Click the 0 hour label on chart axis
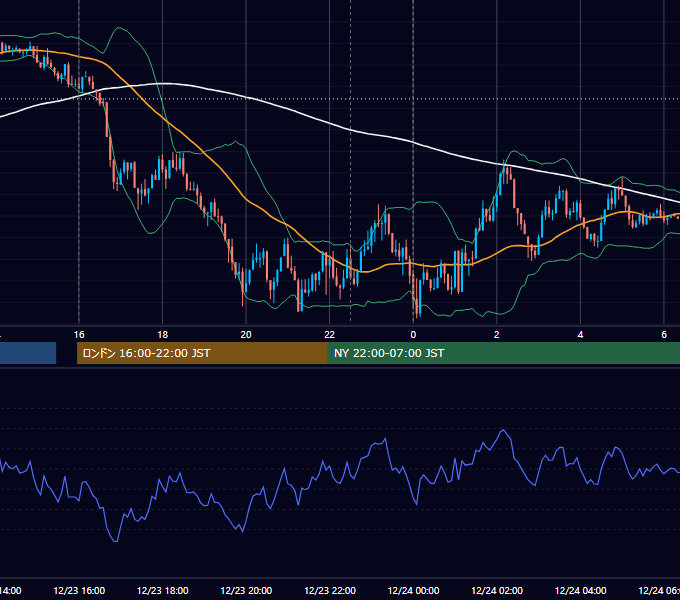680x600 pixels. click(413, 335)
